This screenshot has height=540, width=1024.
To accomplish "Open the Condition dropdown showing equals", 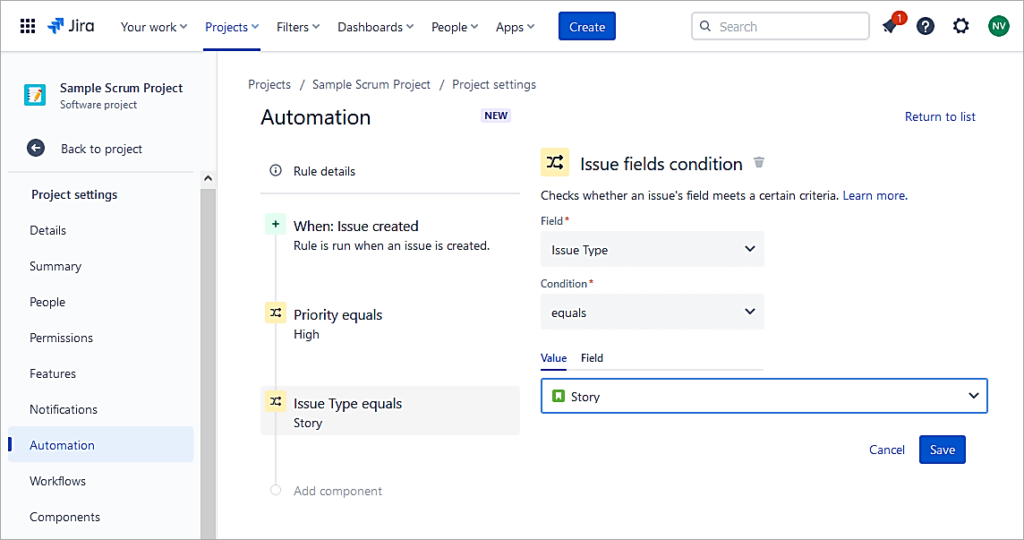I will tap(652, 312).
